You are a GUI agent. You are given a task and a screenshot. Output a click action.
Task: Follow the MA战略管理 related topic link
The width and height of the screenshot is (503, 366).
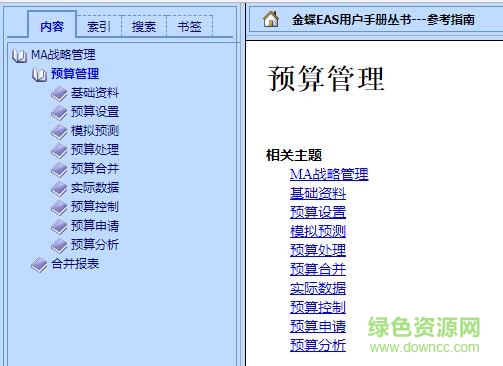pyautogui.click(x=329, y=174)
